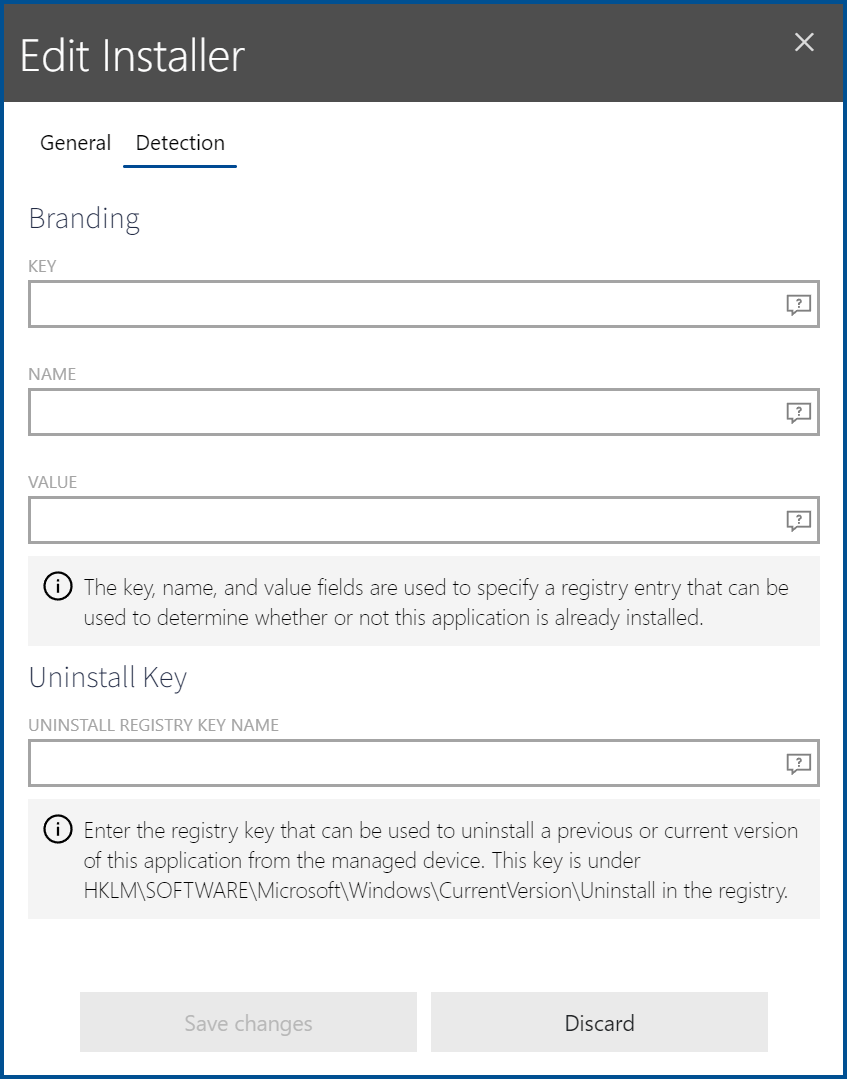Click the UNINSTALL REGISTRY KEY NAME field
The width and height of the screenshot is (847, 1079).
click(x=400, y=763)
